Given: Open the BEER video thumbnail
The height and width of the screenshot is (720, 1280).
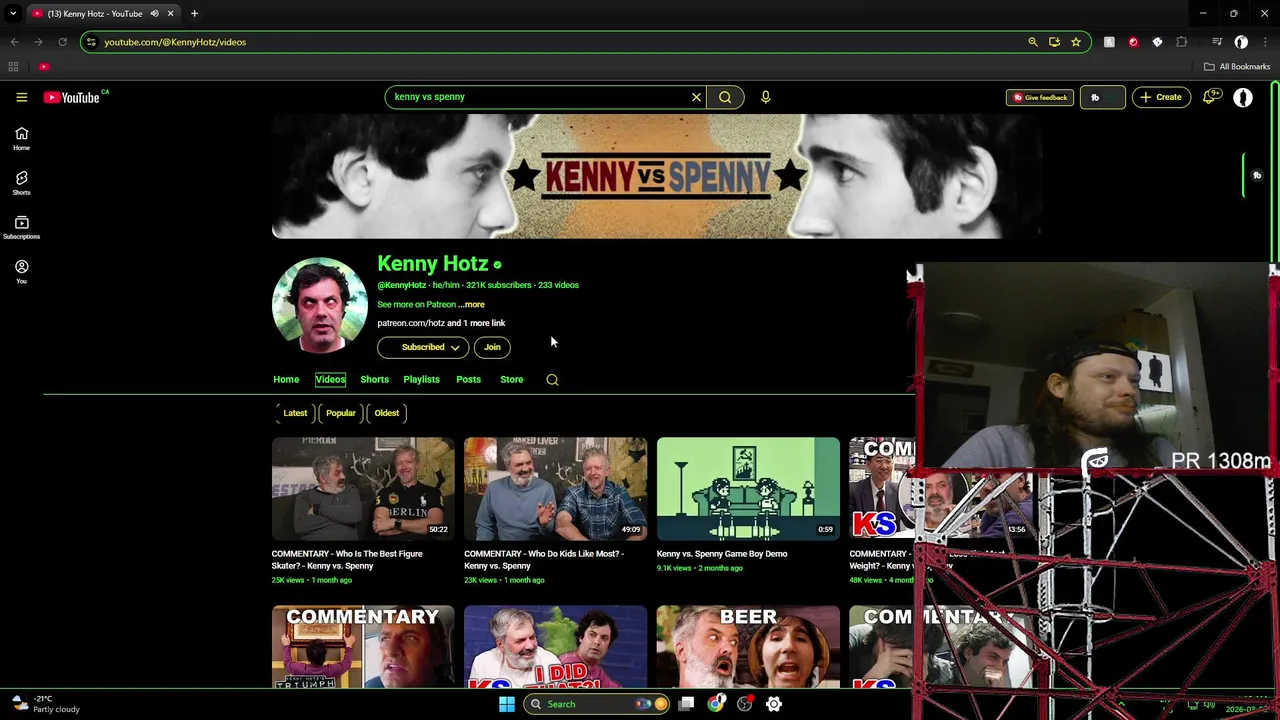Looking at the screenshot, I should coord(748,646).
